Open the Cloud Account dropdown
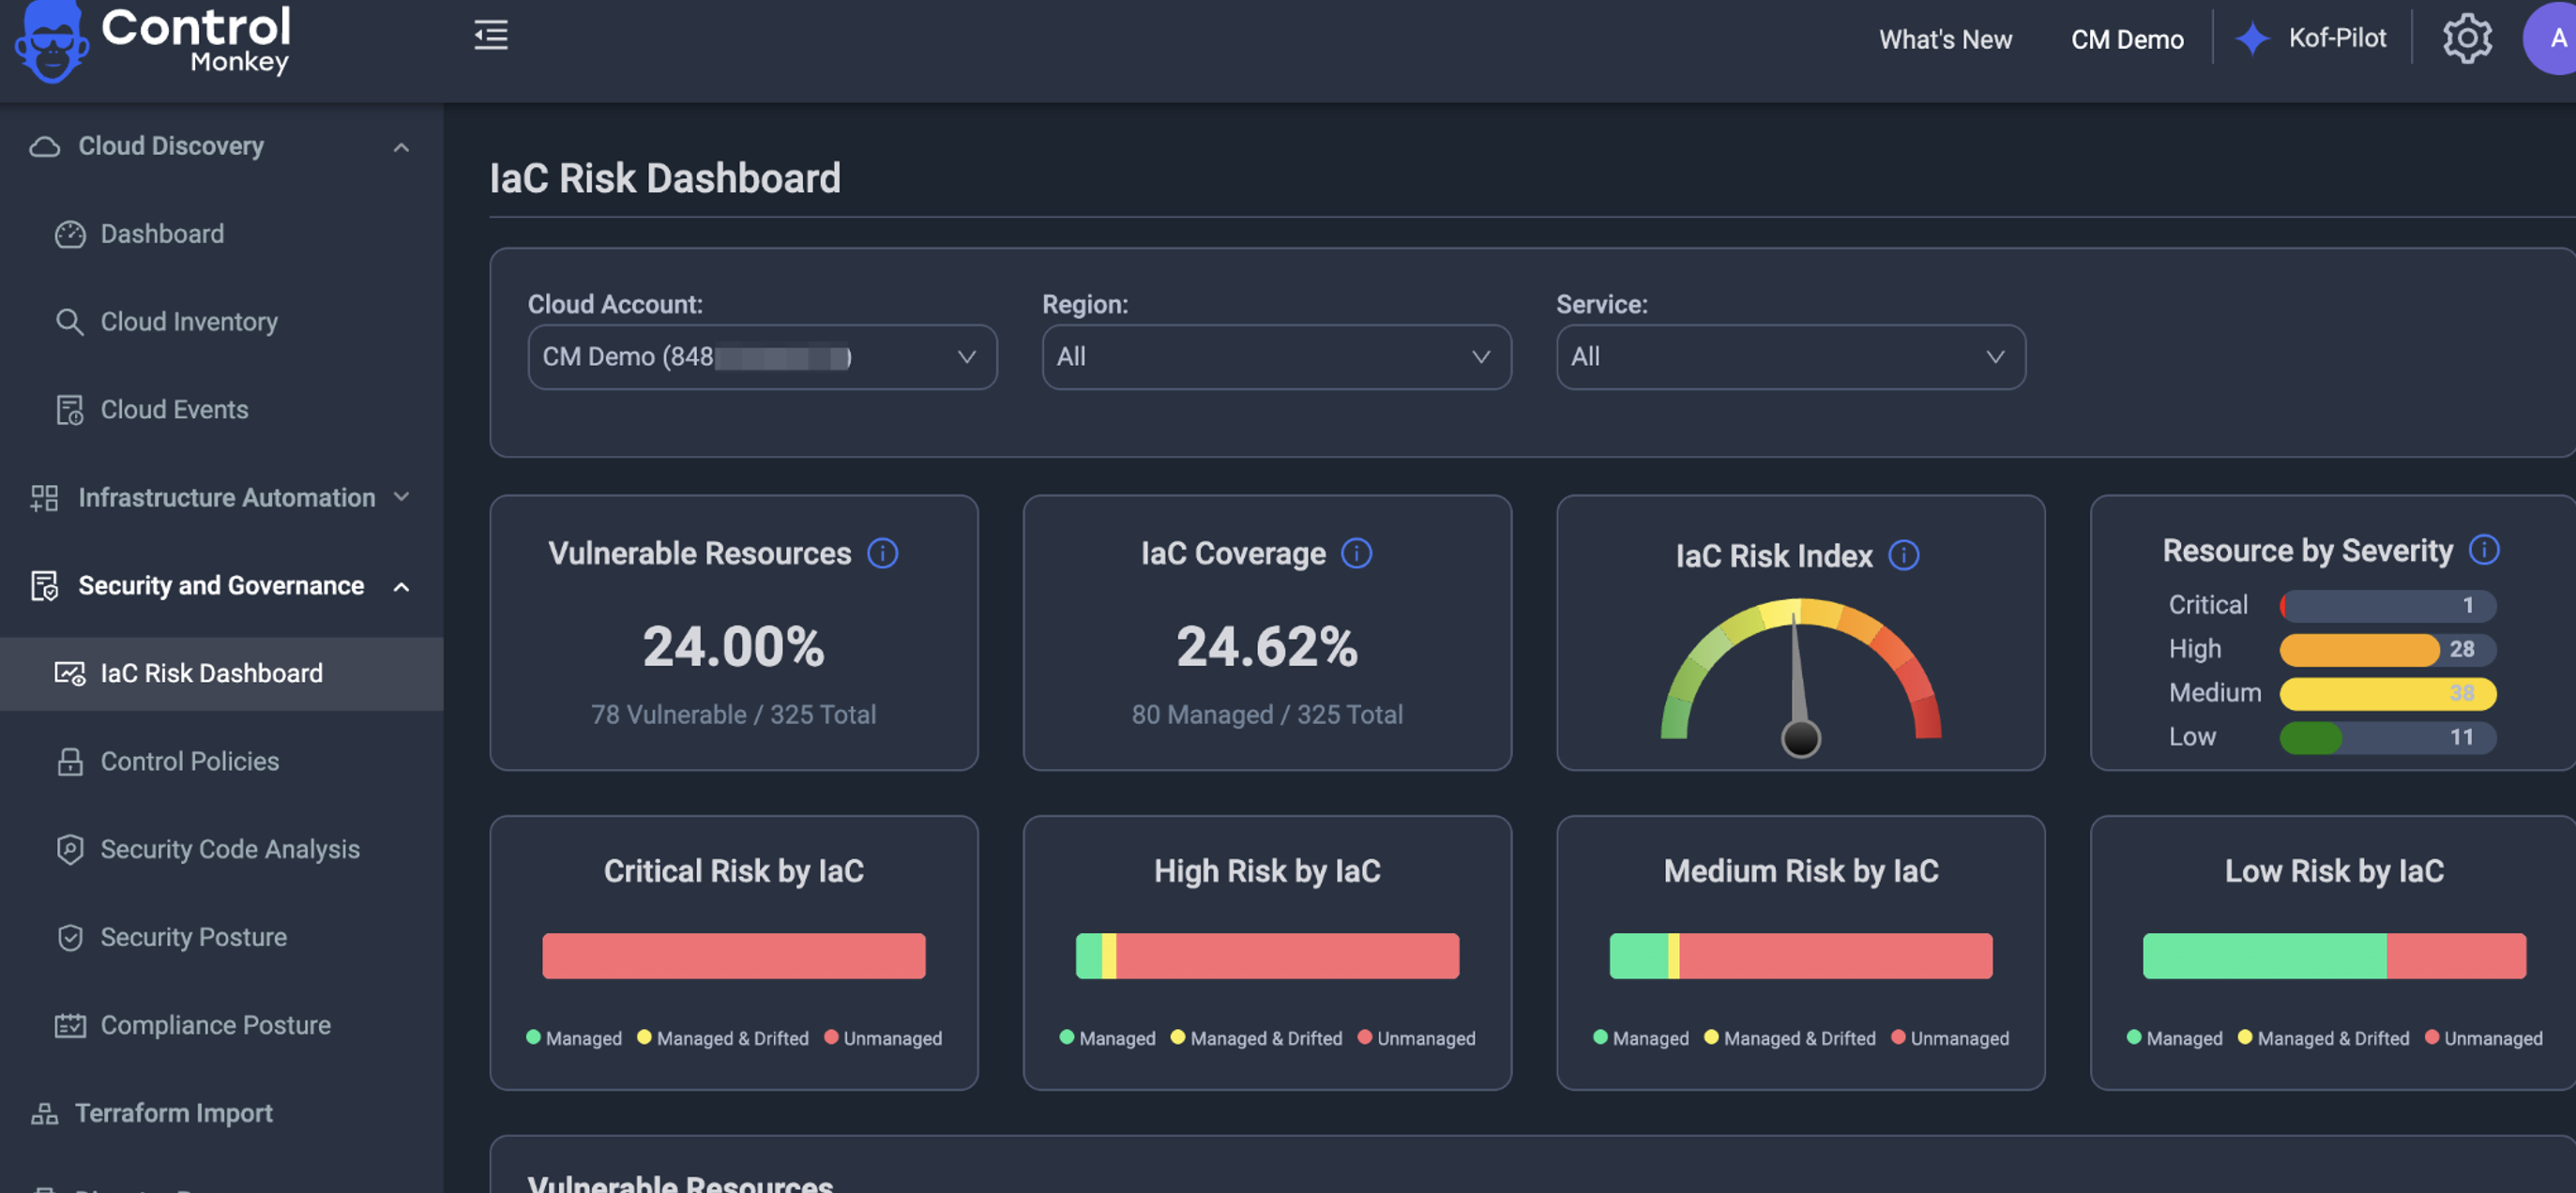This screenshot has width=2576, height=1193. (762, 357)
